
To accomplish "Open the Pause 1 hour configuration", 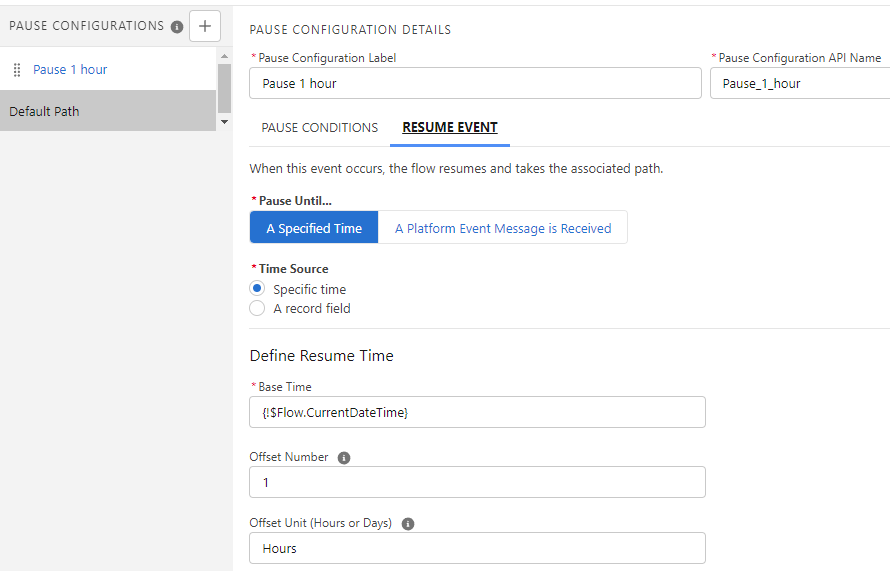I will click(x=70, y=70).
